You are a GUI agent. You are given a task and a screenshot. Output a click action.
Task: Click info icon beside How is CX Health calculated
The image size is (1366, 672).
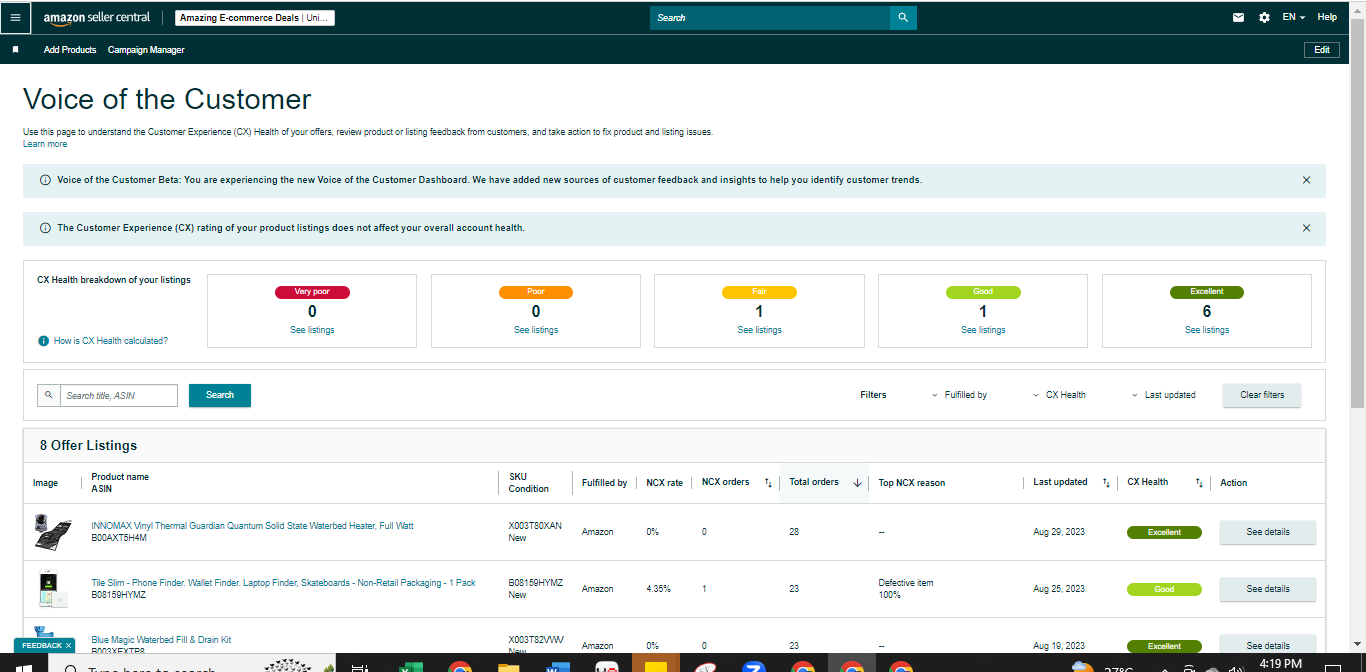pos(43,341)
